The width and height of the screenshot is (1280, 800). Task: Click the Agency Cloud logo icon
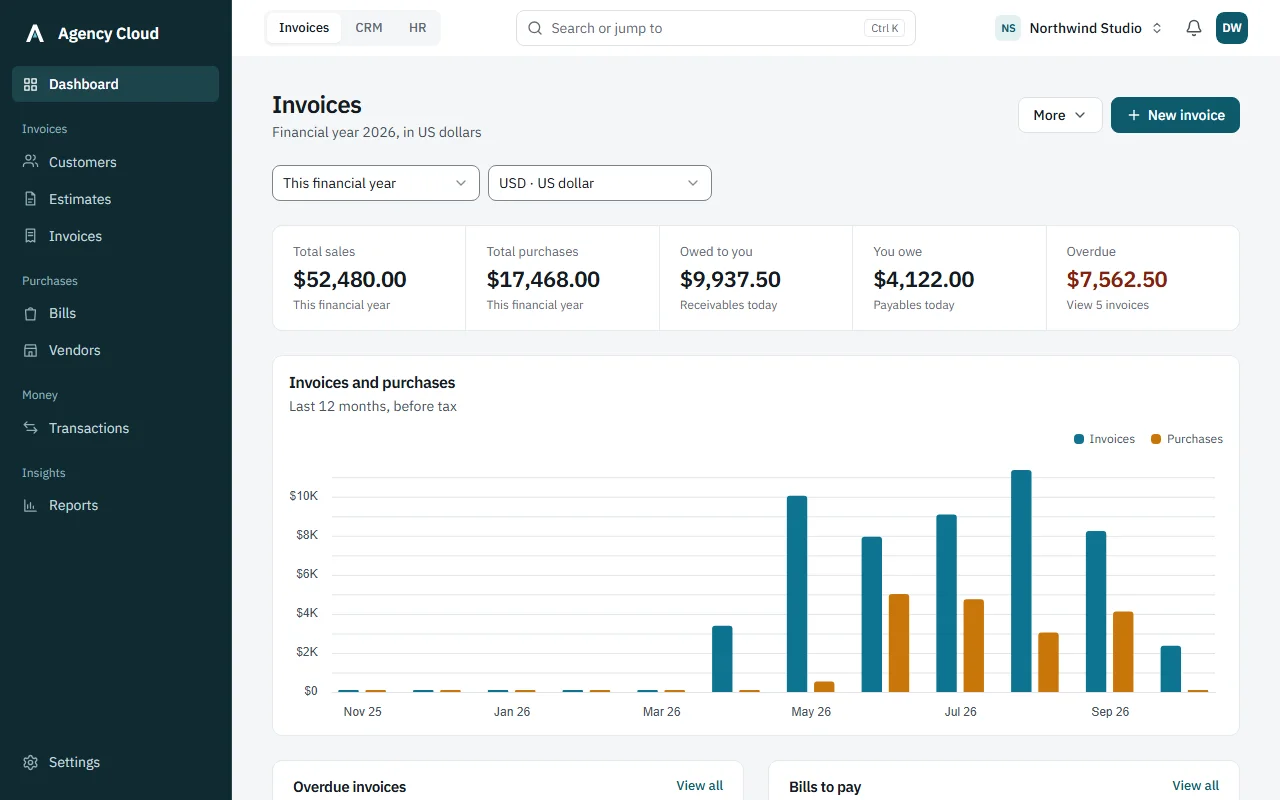pyautogui.click(x=35, y=34)
